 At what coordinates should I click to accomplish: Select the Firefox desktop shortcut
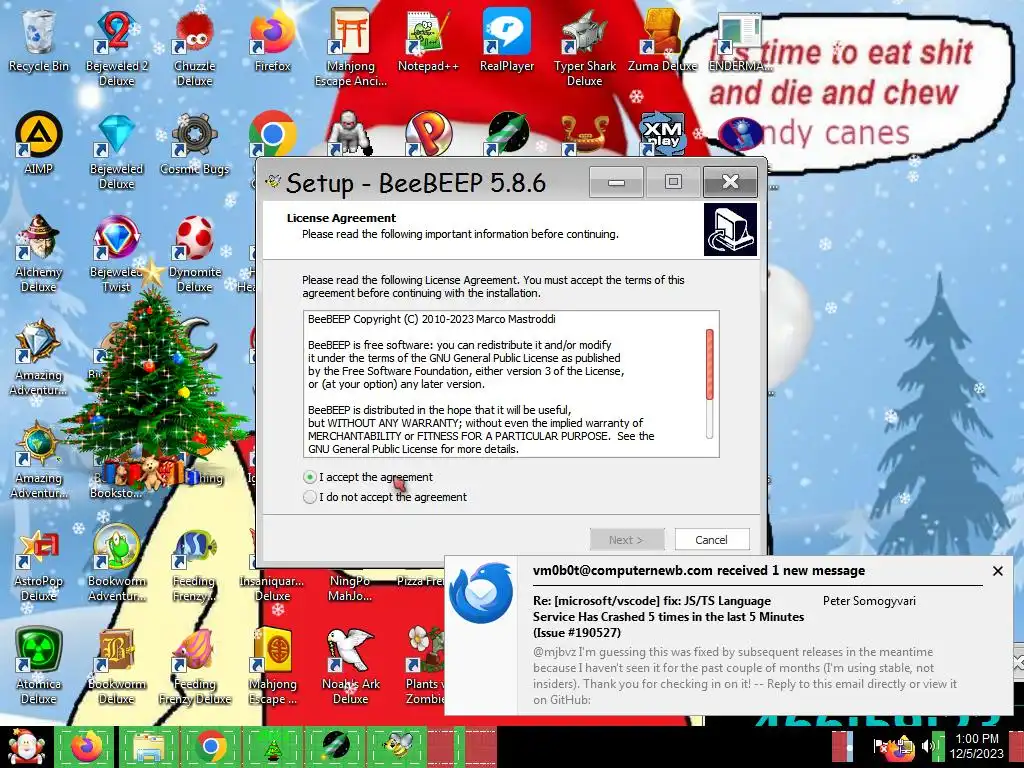click(272, 42)
